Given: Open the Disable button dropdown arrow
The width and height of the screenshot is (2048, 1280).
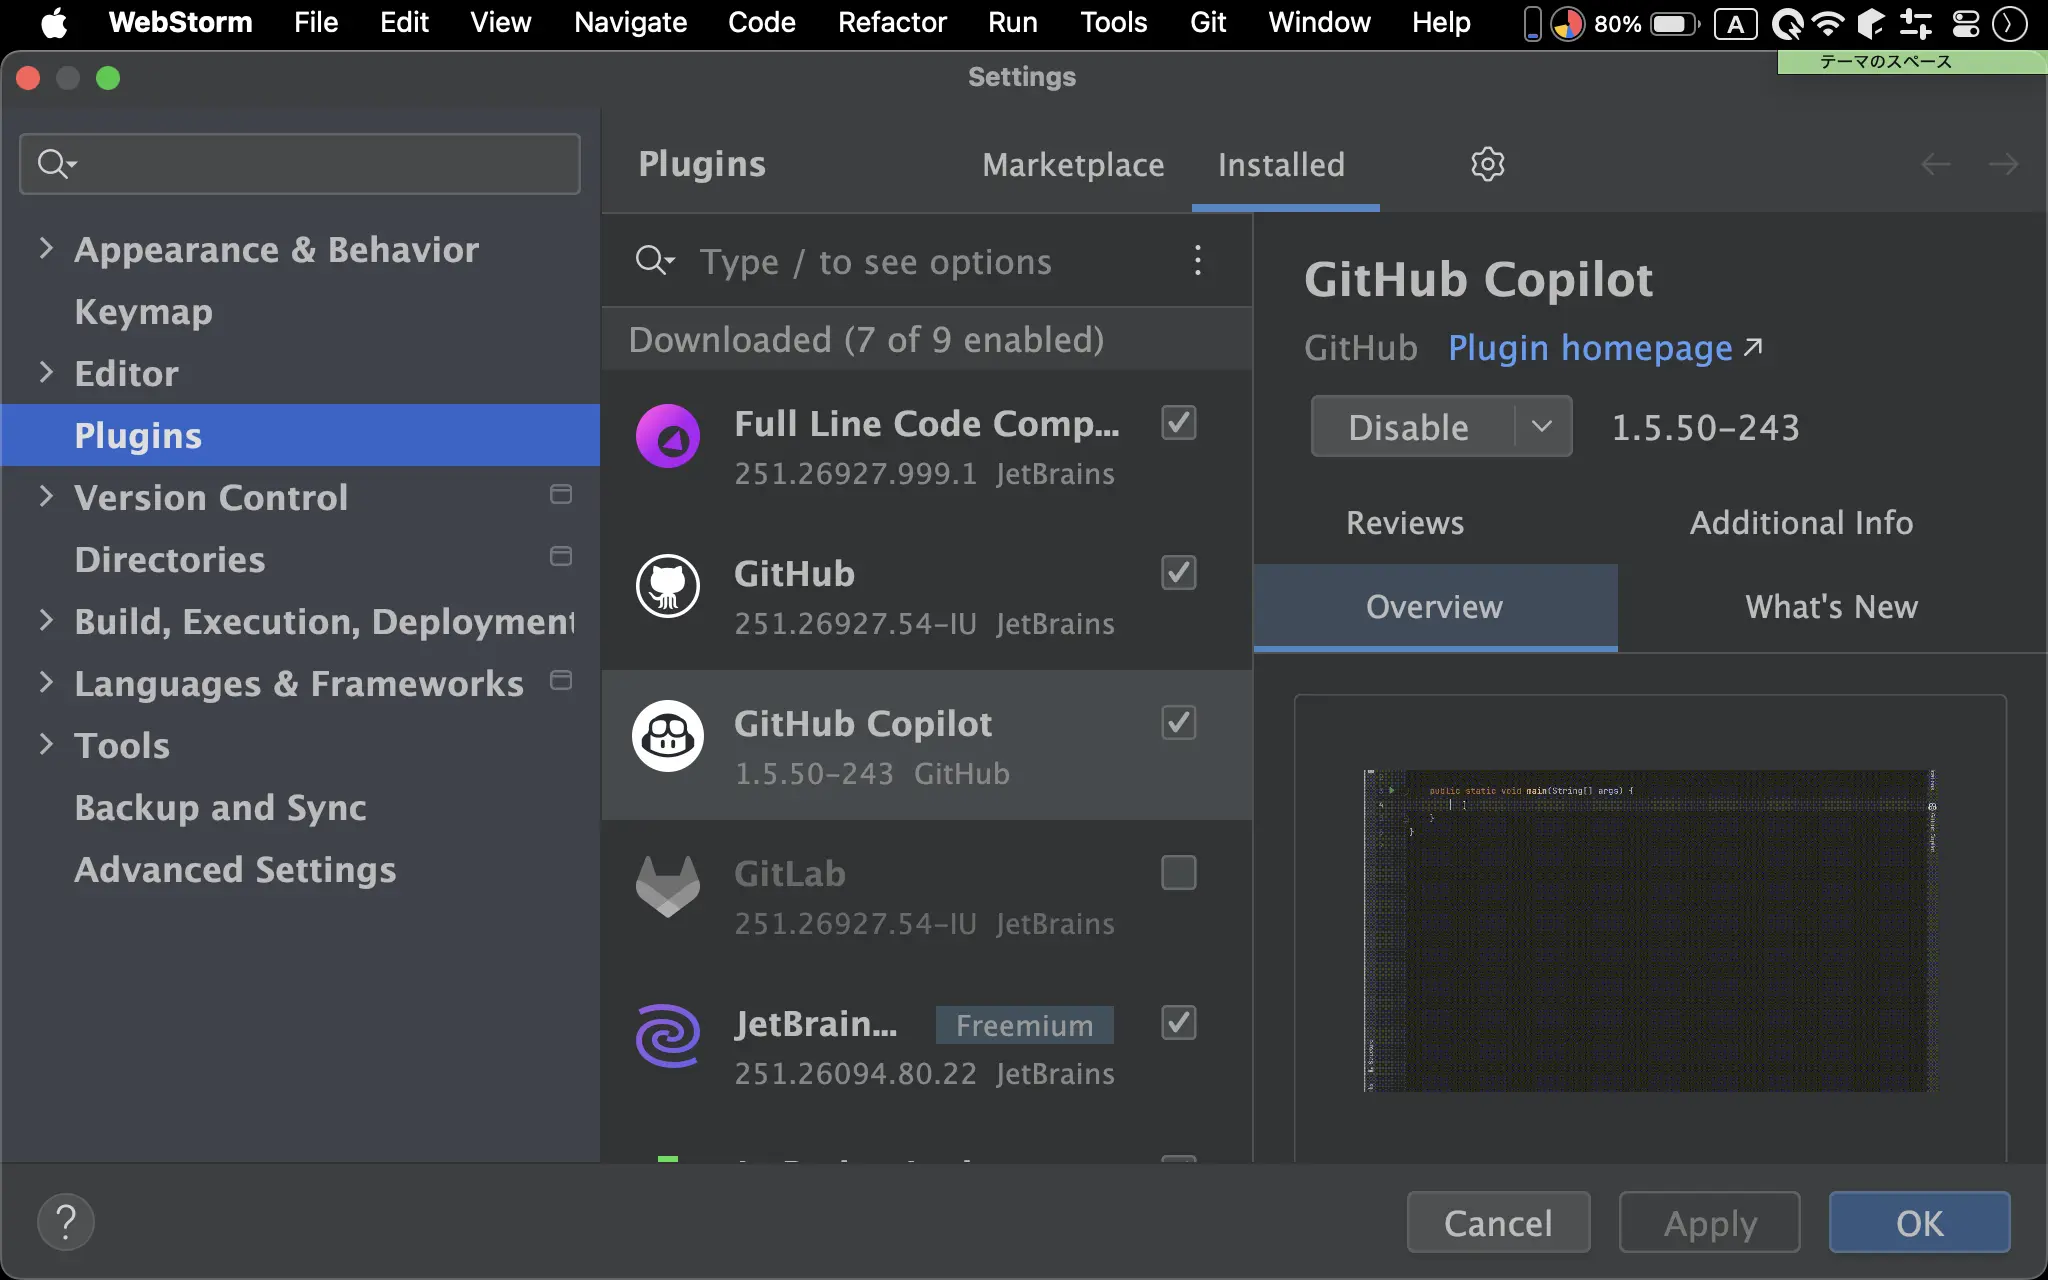Looking at the screenshot, I should click(x=1542, y=427).
